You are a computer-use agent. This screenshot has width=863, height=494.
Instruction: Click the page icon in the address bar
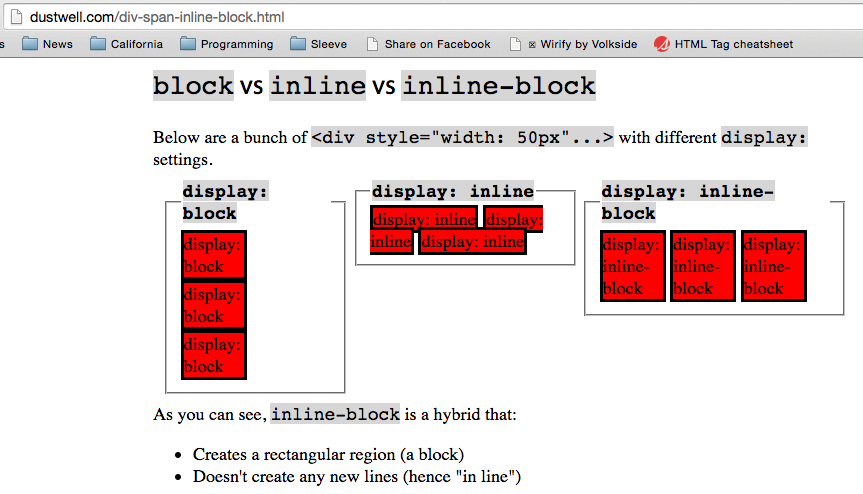(15, 17)
